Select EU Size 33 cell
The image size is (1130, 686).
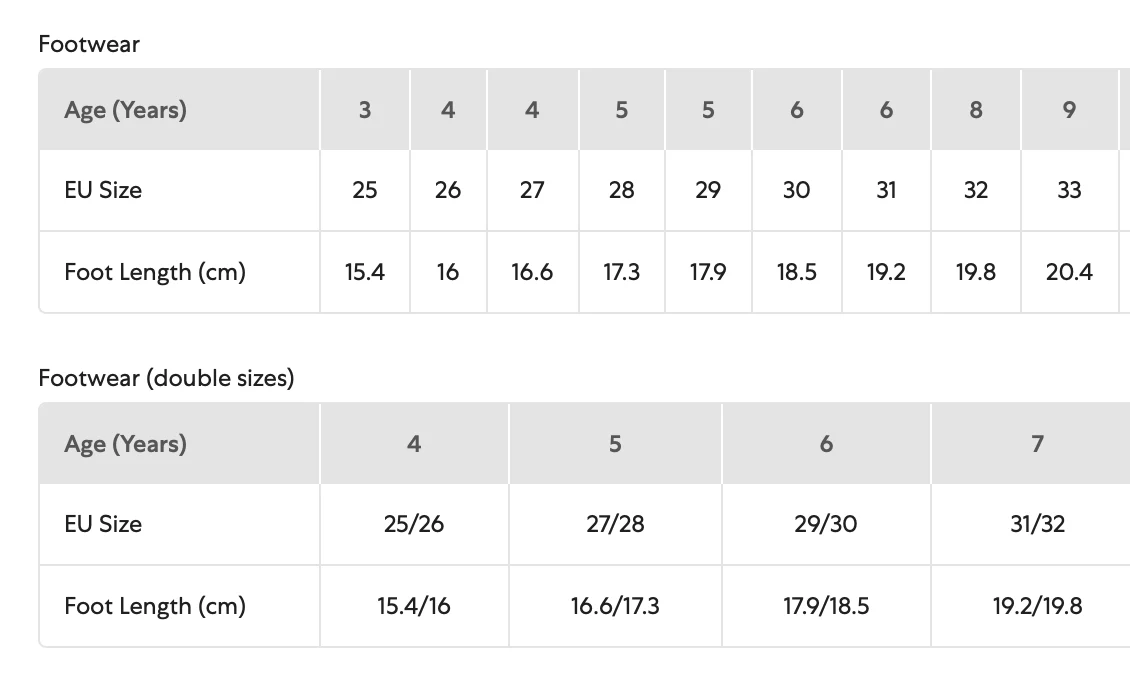click(1069, 190)
